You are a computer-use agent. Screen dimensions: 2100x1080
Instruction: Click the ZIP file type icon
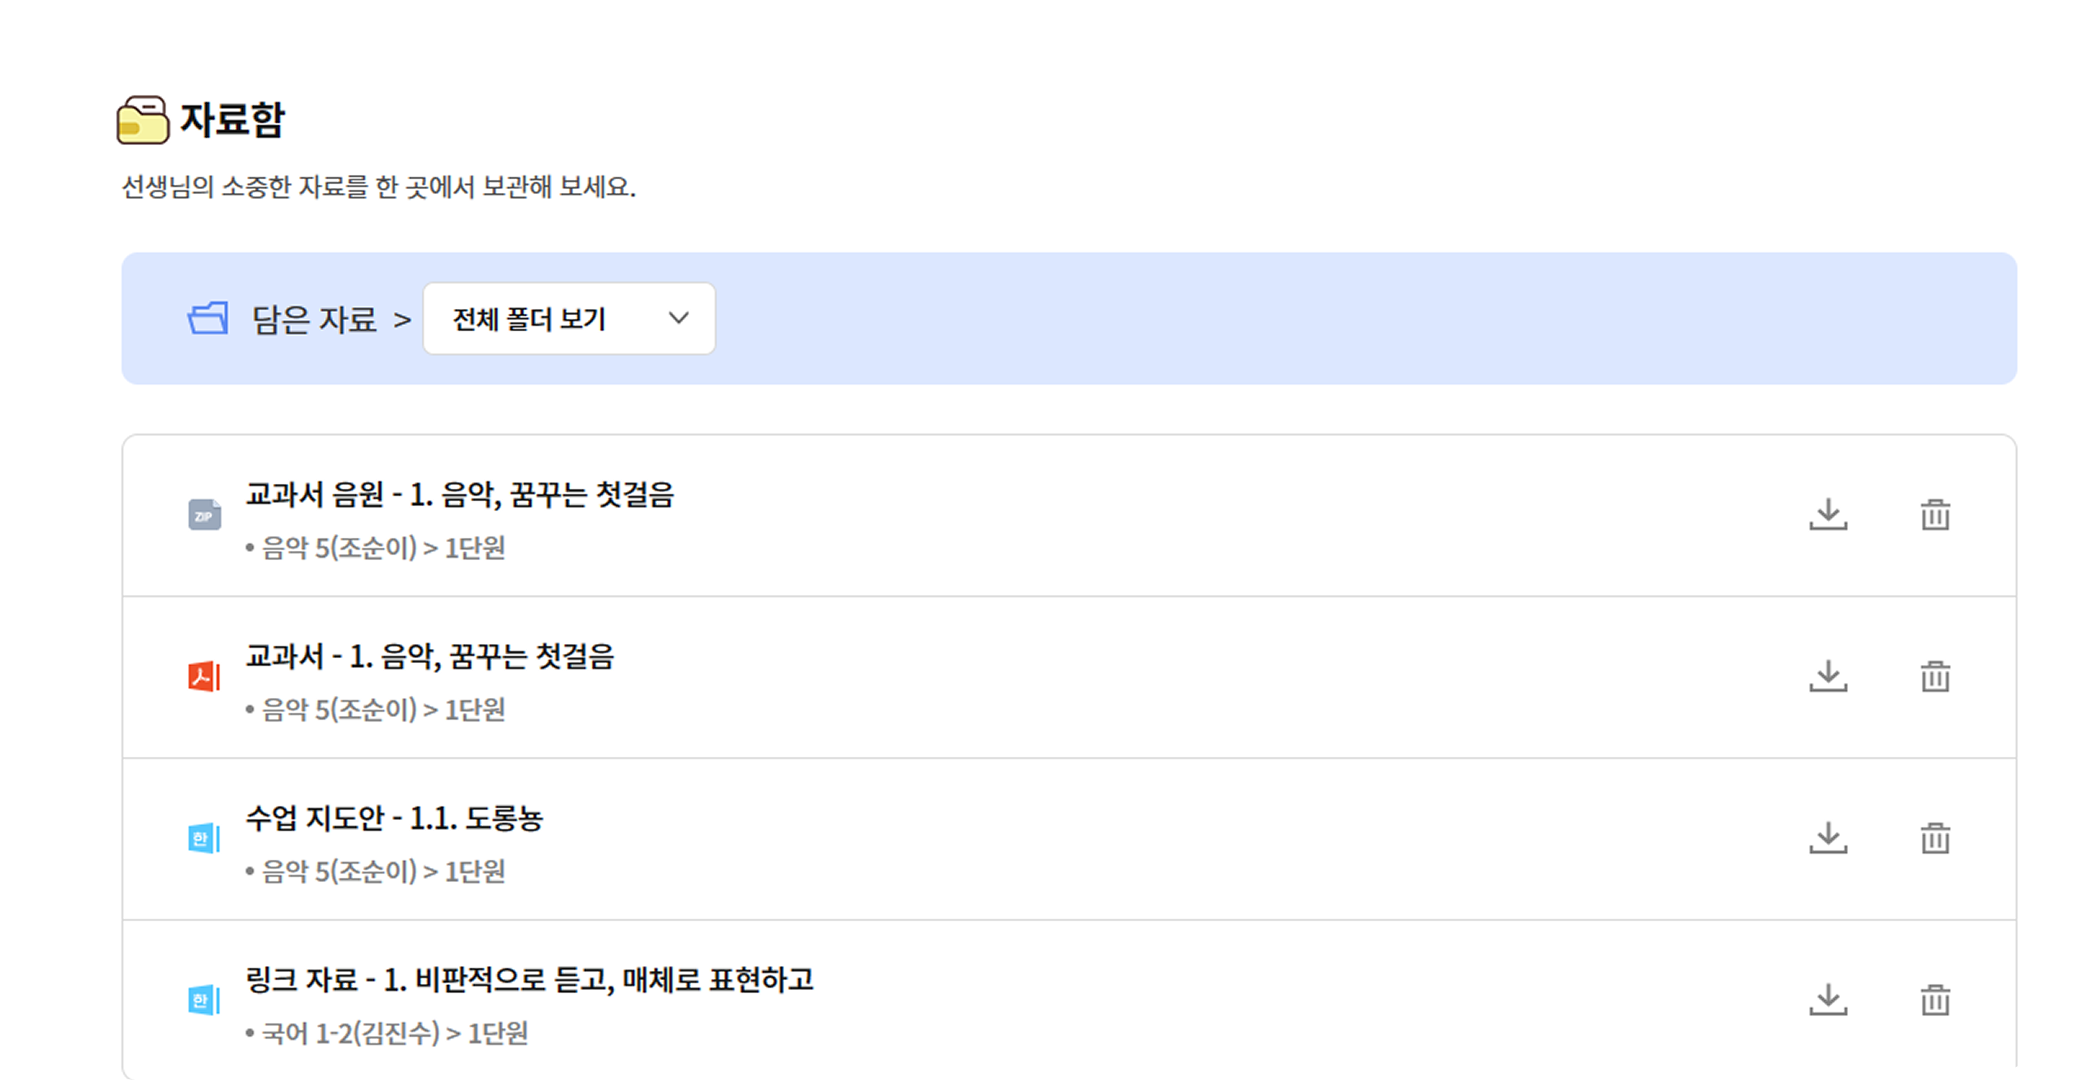[205, 515]
